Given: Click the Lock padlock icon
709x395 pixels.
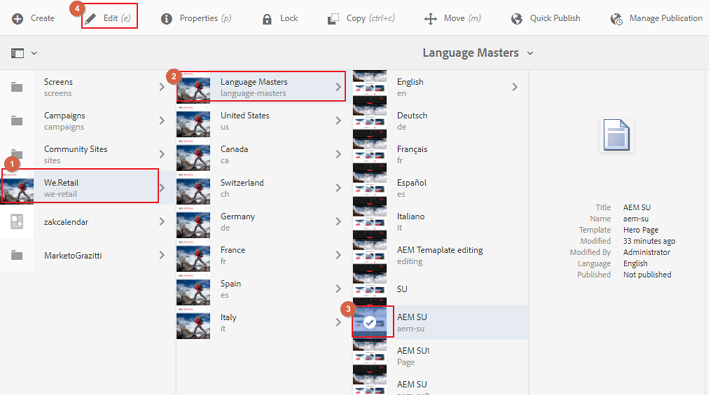Looking at the screenshot, I should coord(267,19).
